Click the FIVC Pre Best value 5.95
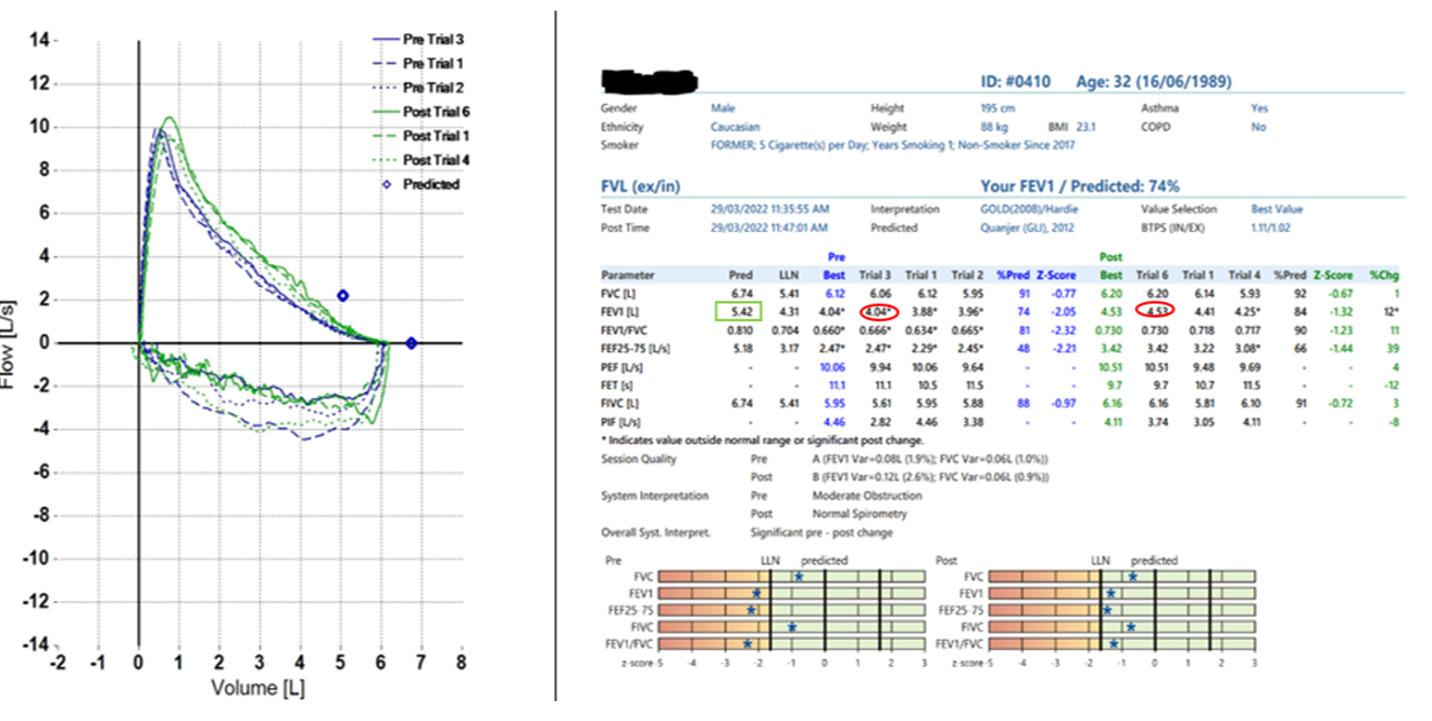Image resolution: width=1432 pixels, height=721 pixels. [x=835, y=402]
